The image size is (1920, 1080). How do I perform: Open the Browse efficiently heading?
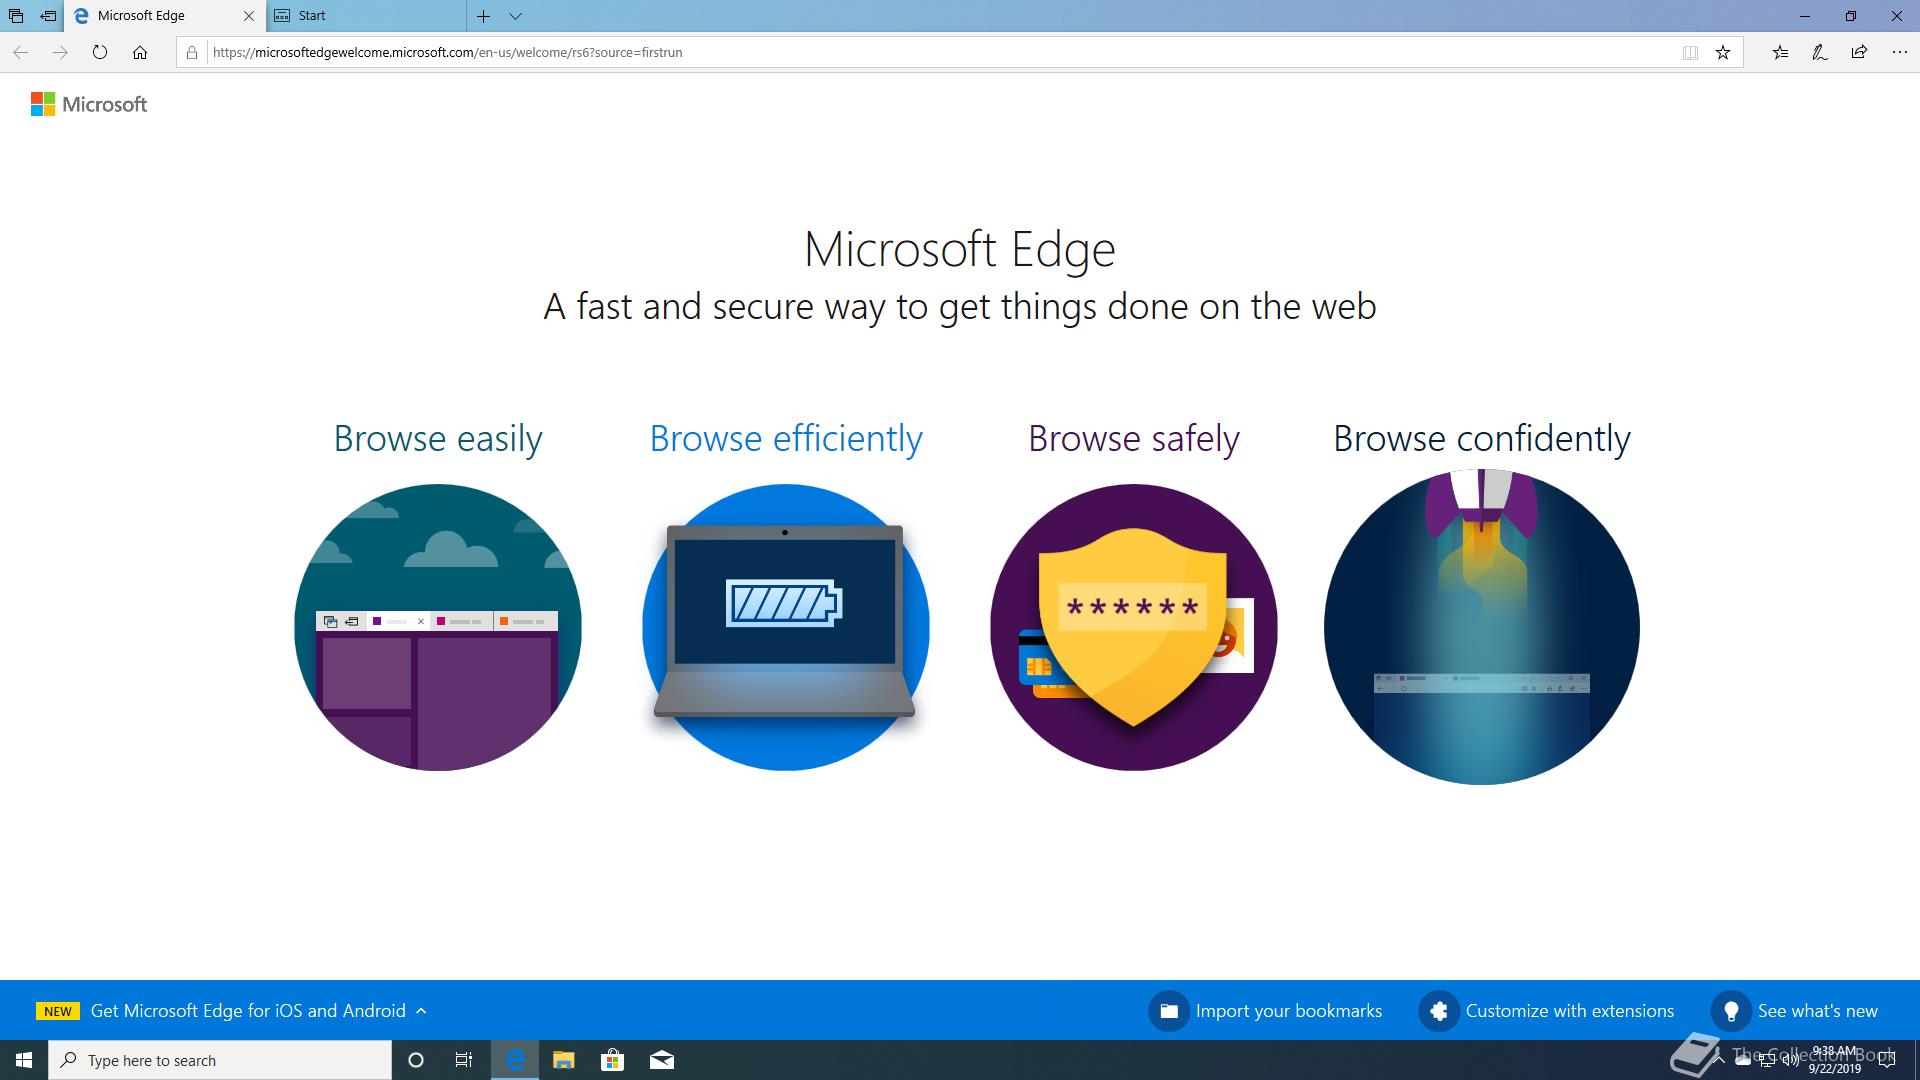coord(786,438)
